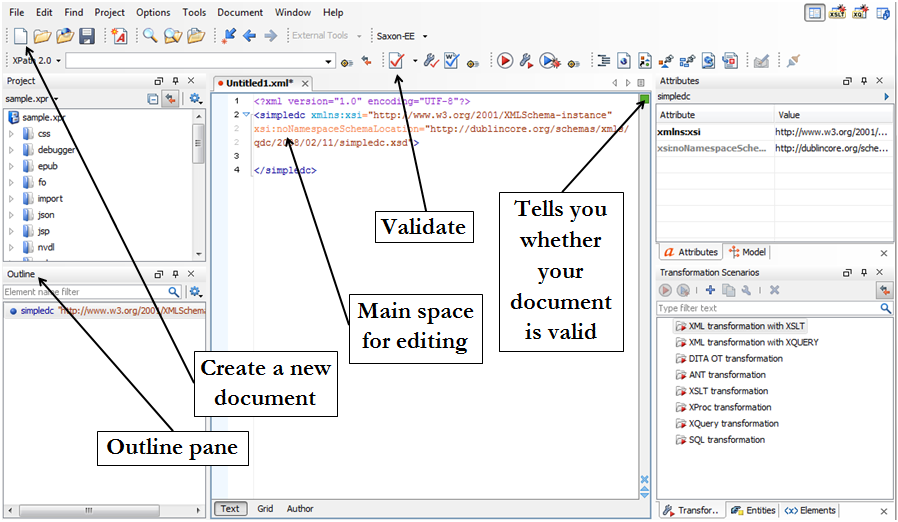Save the document with the floppy disk icon
Screen dimensions: 898x522
coord(86,36)
